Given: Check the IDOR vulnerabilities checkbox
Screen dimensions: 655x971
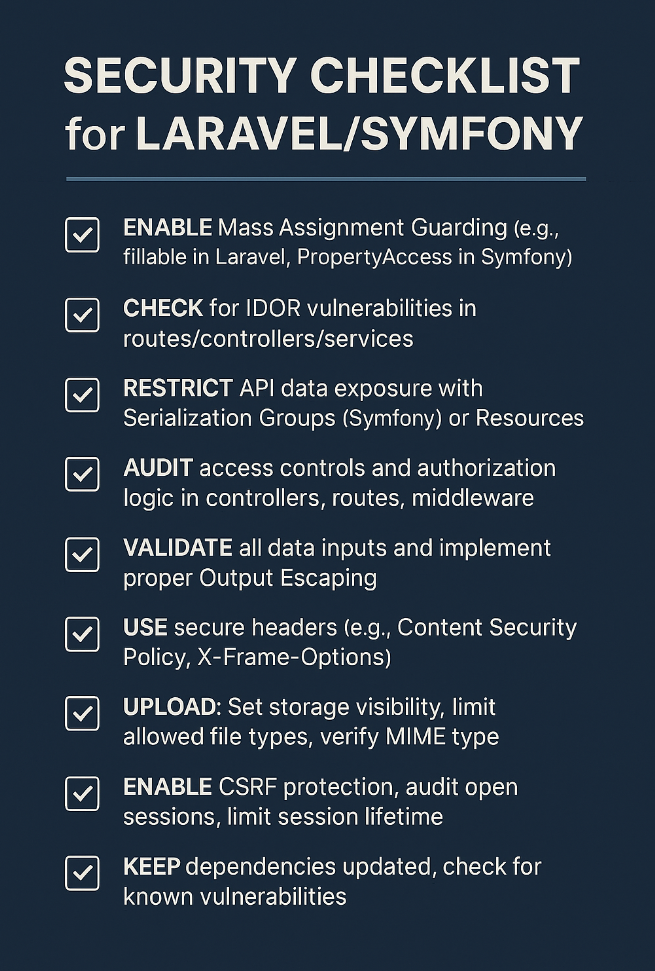Looking at the screenshot, I should click(x=82, y=315).
